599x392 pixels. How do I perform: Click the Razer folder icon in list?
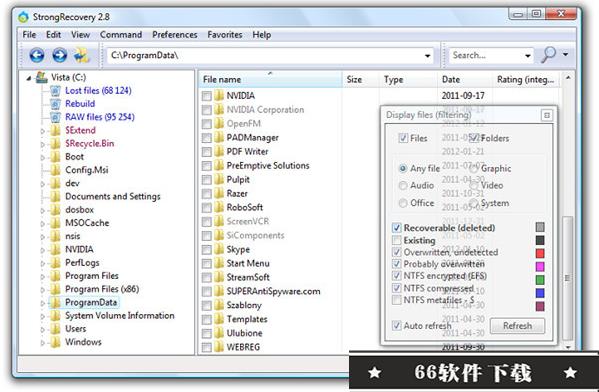219,194
